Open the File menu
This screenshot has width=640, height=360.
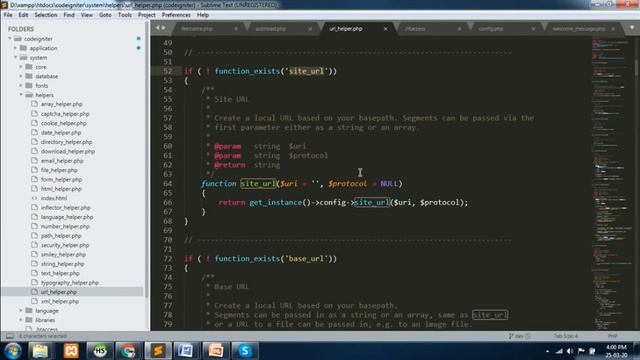coord(8,15)
